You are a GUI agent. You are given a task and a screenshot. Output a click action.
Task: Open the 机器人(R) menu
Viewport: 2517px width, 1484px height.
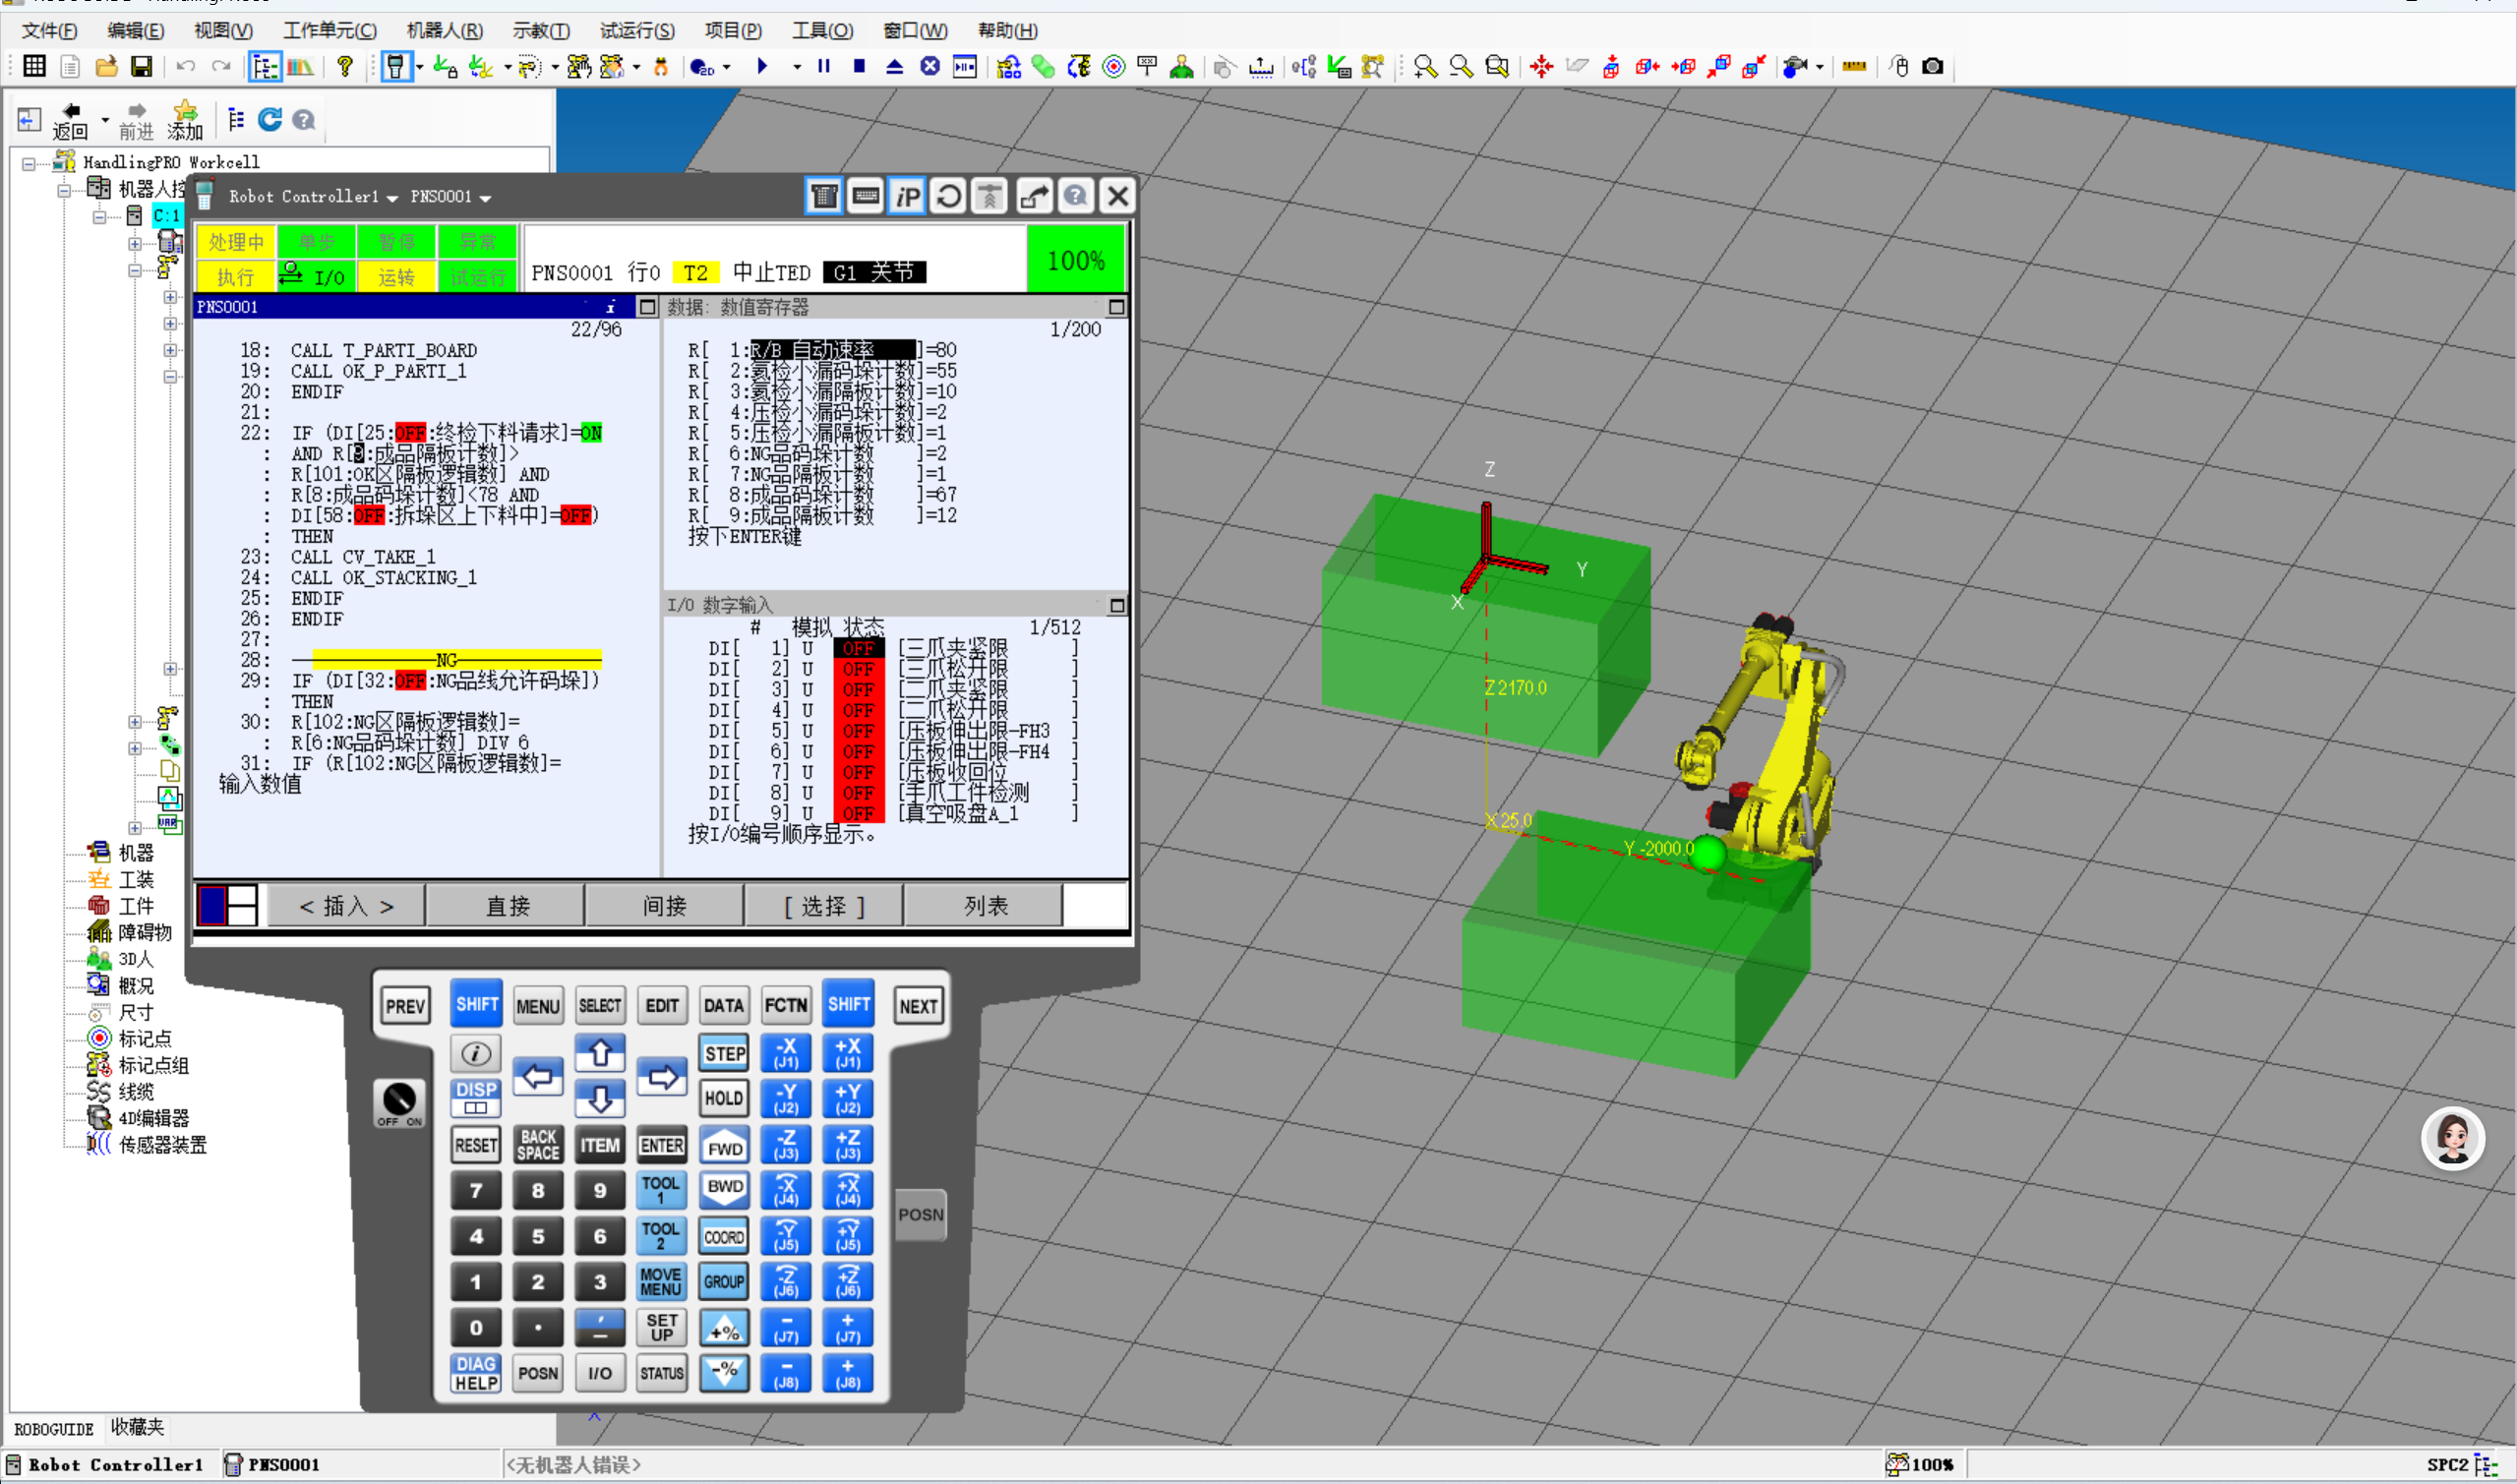[x=445, y=31]
